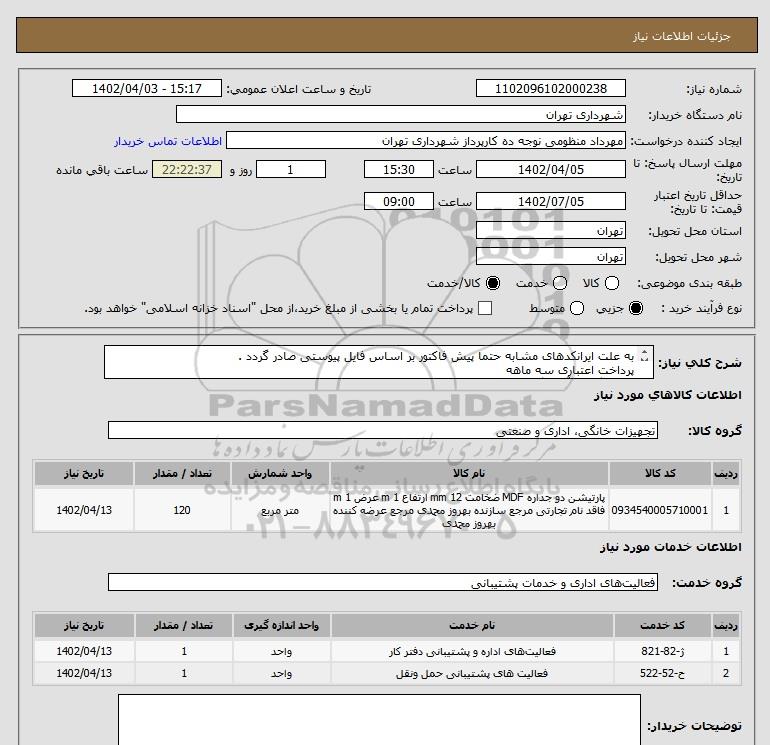The image size is (770, 745).
Task: Click the goods group field تجهیزات خانگی، اداری و صنعتی
Action: [x=383, y=430]
